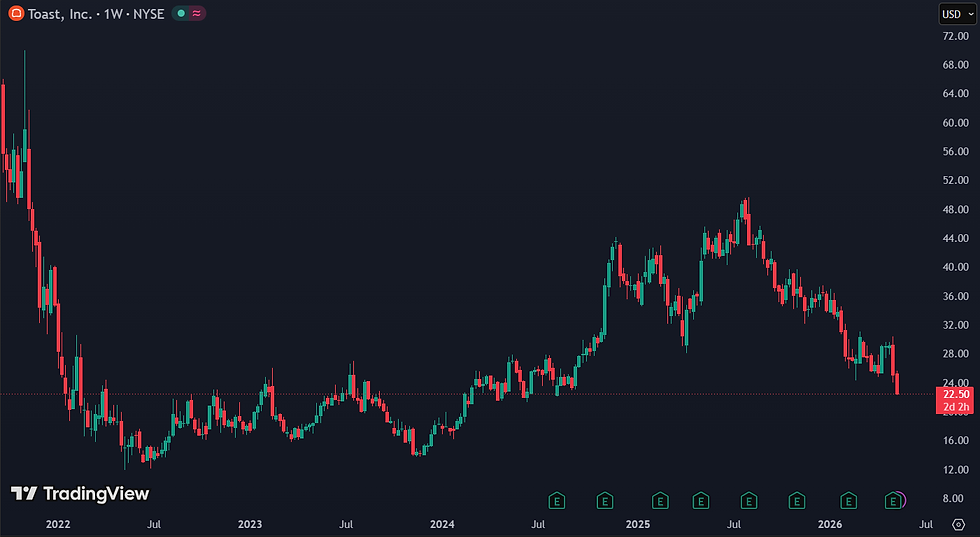Click the 64.00 price axis label
The height and width of the screenshot is (537, 980).
click(956, 94)
